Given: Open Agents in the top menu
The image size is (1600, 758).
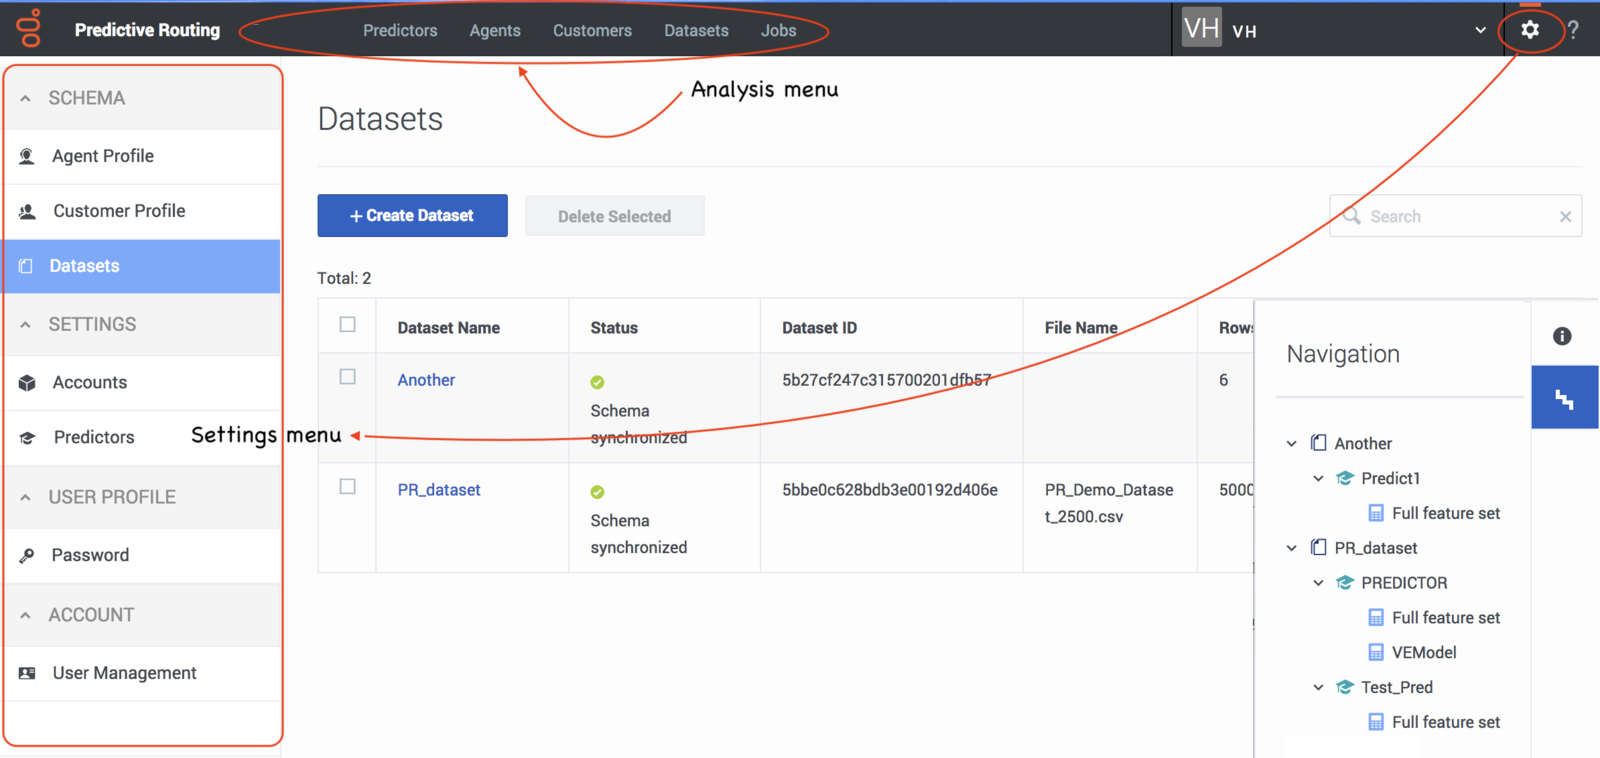Looking at the screenshot, I should [x=495, y=30].
